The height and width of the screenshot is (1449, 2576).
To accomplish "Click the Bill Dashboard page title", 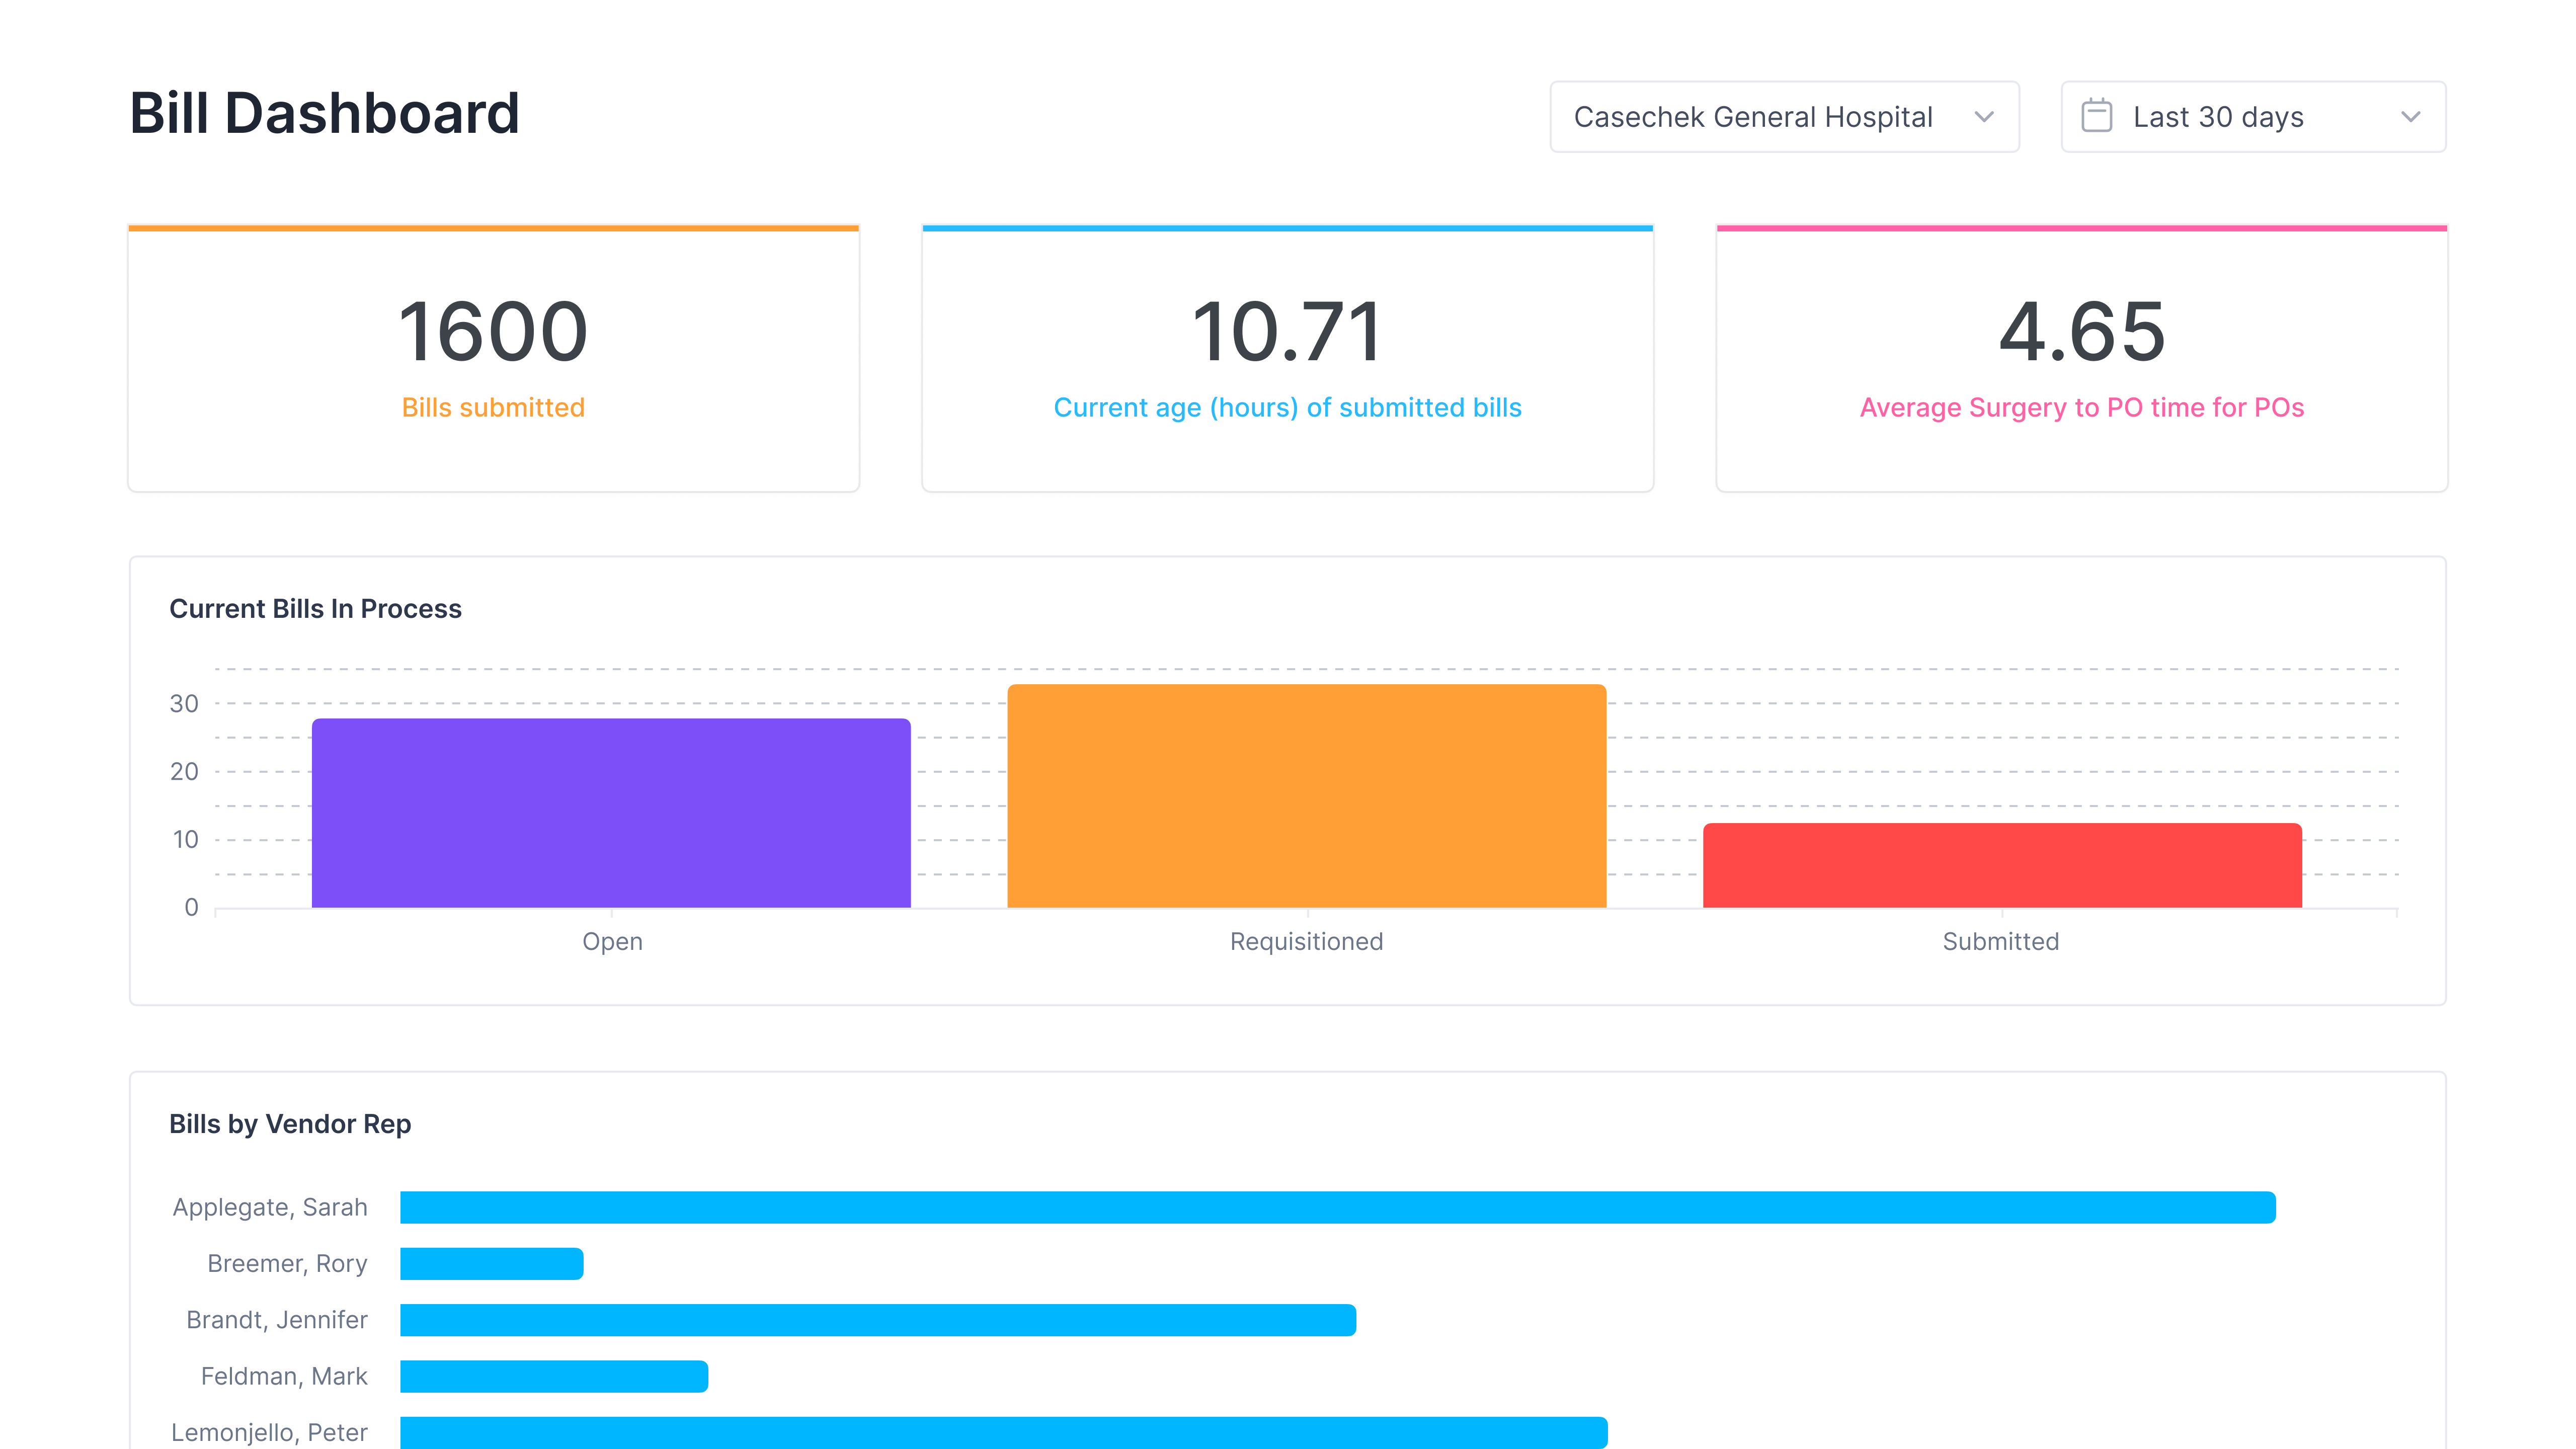I will point(323,113).
